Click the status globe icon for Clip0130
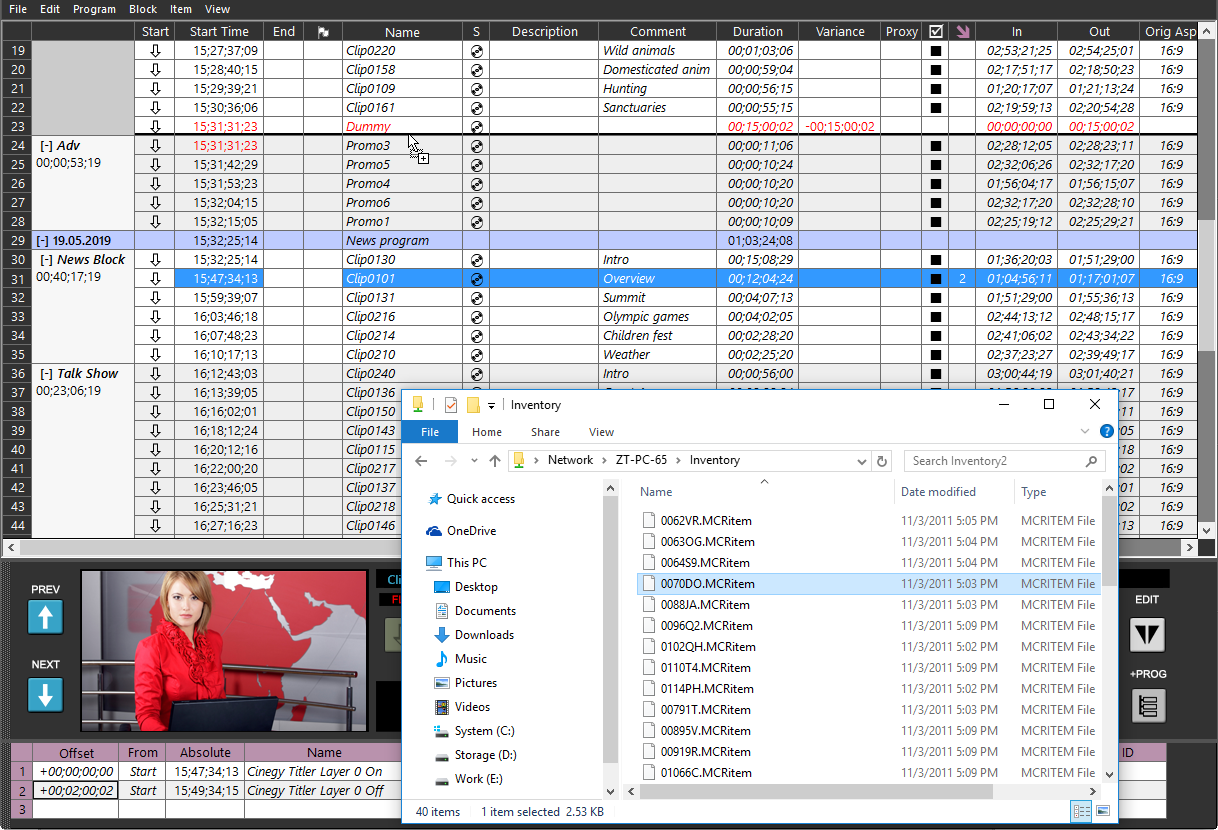Screen dimensions: 1218x830 [x=477, y=260]
